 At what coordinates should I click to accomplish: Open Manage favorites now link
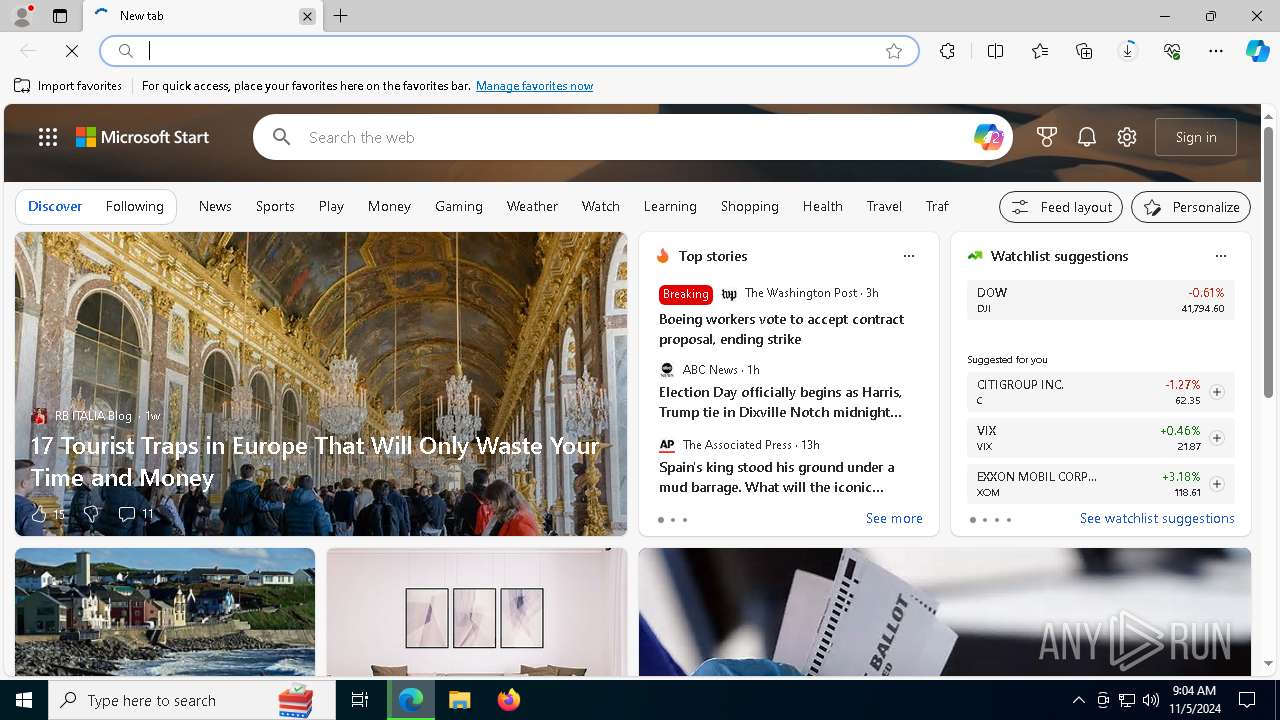tap(534, 86)
